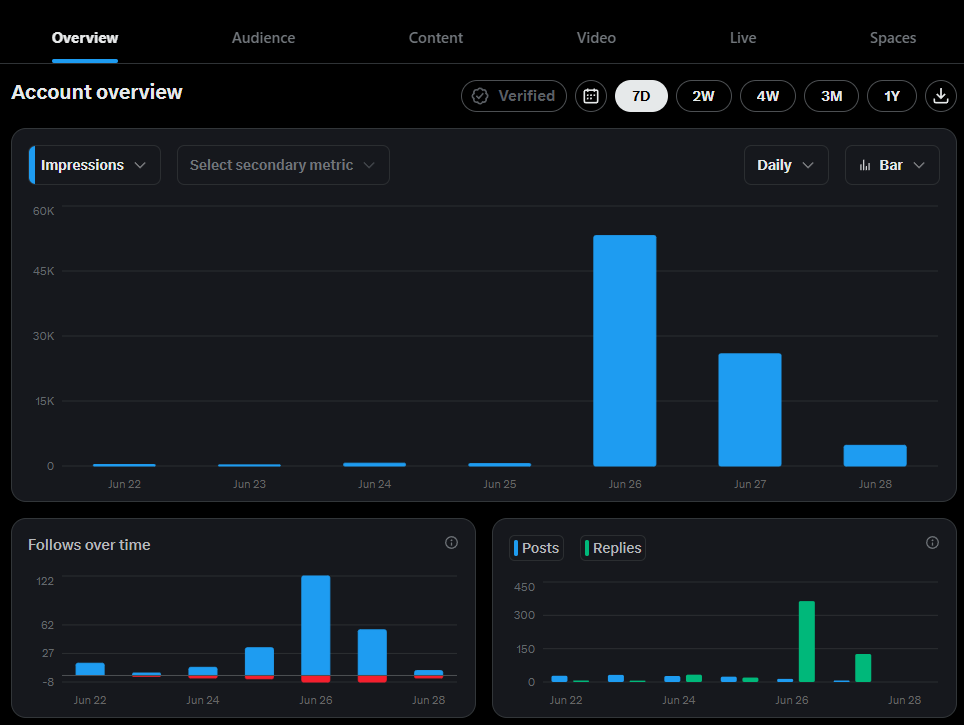The height and width of the screenshot is (725, 964).
Task: Select the 7D time range
Action: [641, 96]
